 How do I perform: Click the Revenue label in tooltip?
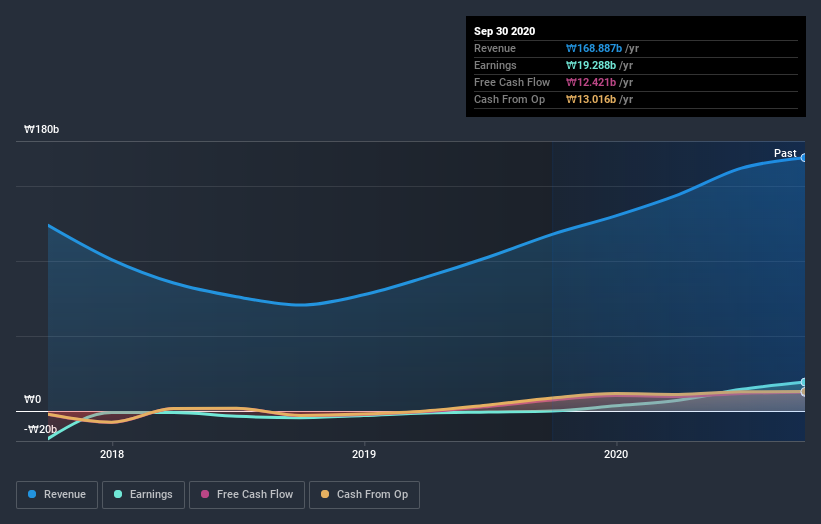[x=495, y=48]
